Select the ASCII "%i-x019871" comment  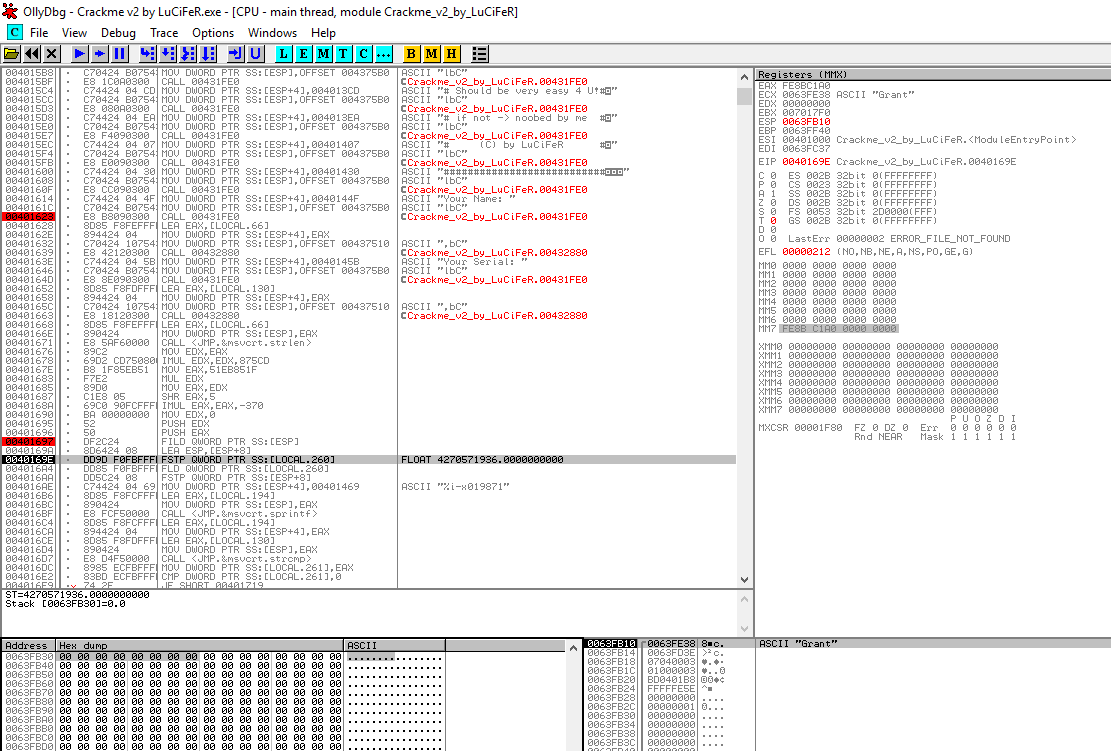tap(456, 487)
